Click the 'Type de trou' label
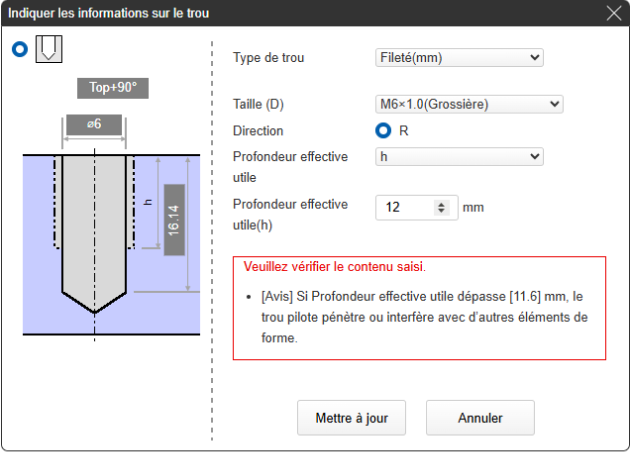 268,57
